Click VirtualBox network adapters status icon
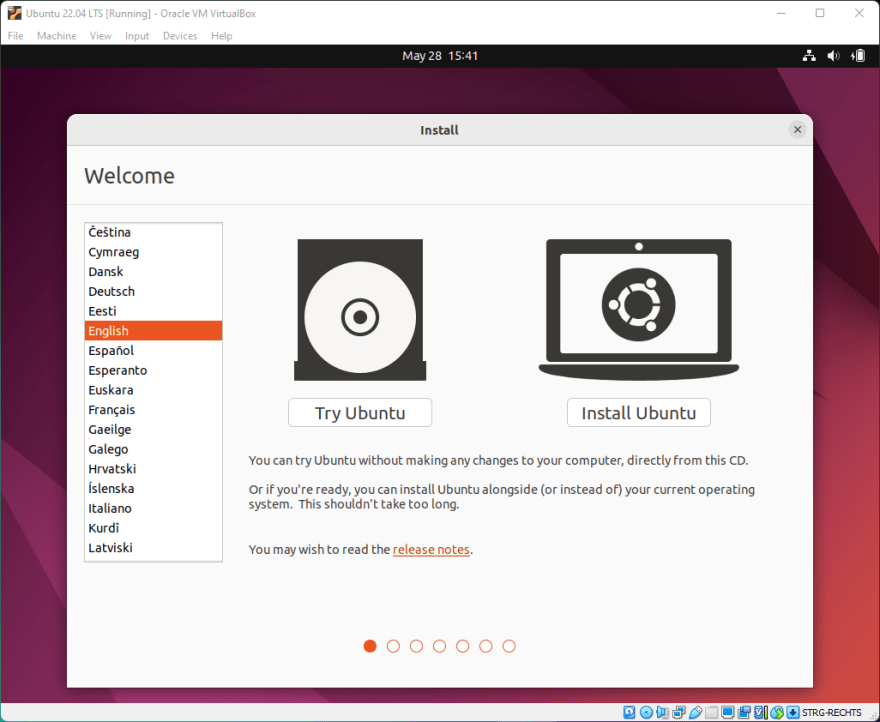880x722 pixels. point(679,712)
